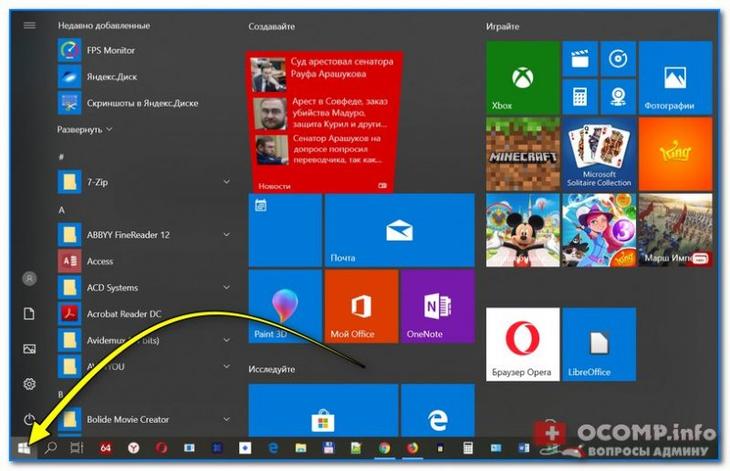Expand the 7-Zip folder chevron
730x471 pixels.
(x=227, y=182)
